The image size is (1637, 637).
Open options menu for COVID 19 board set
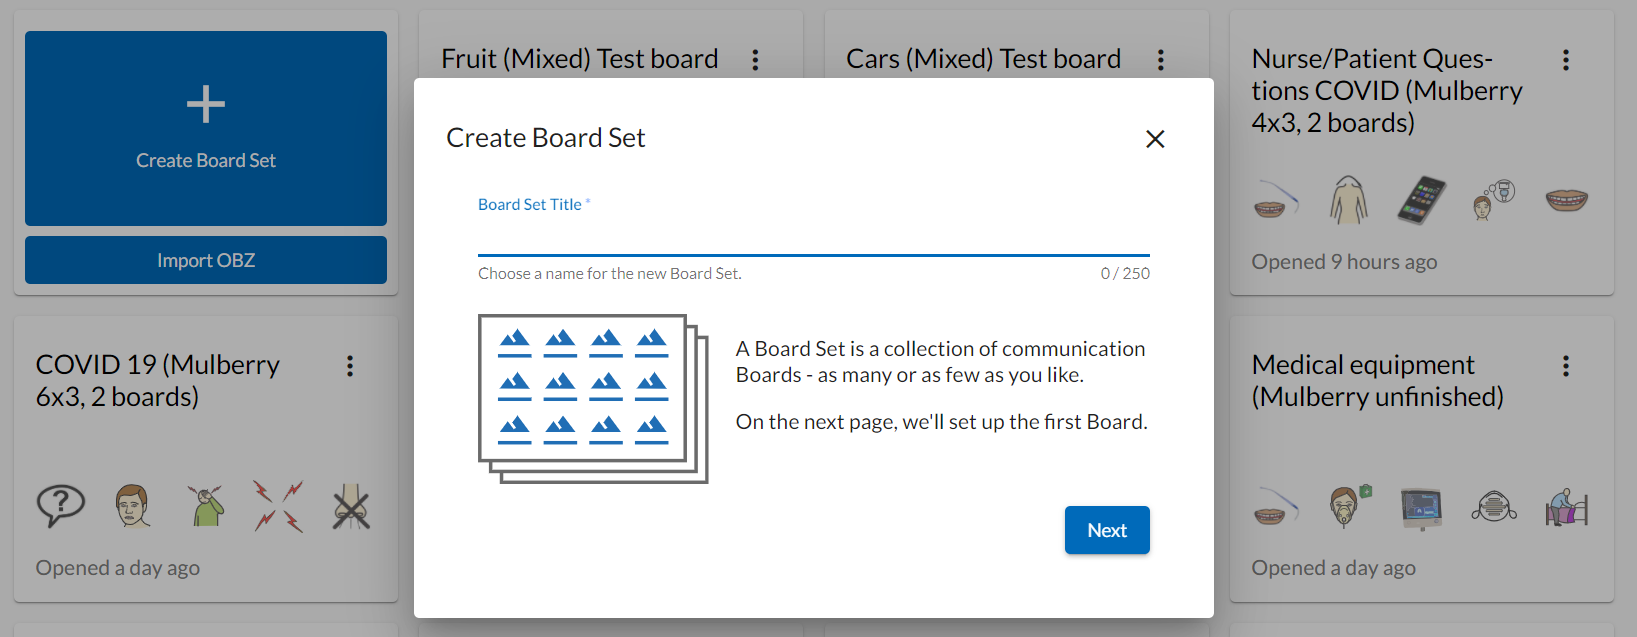(350, 366)
